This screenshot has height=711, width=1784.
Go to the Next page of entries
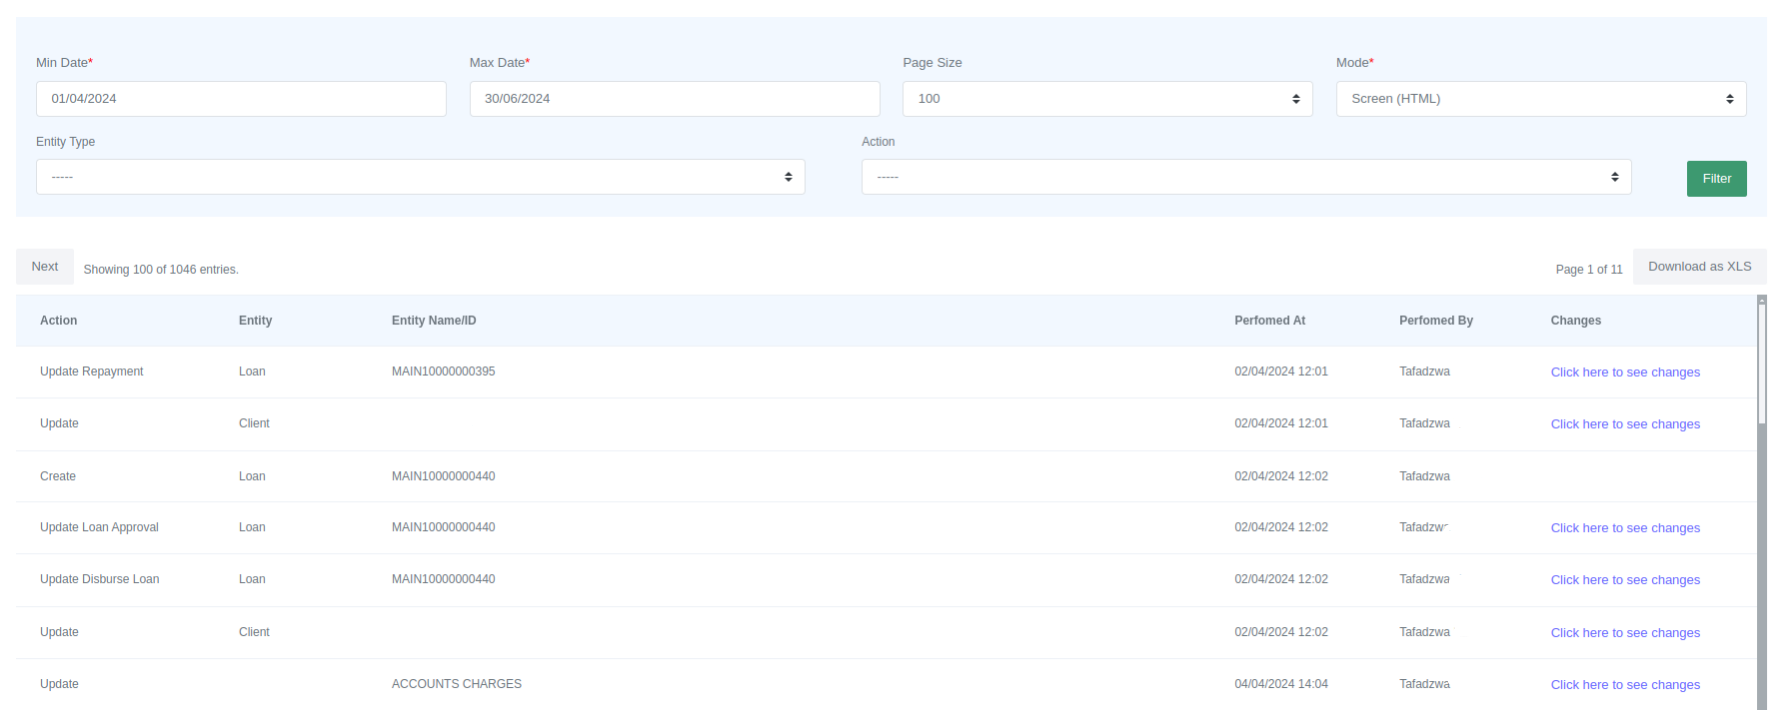tap(45, 267)
